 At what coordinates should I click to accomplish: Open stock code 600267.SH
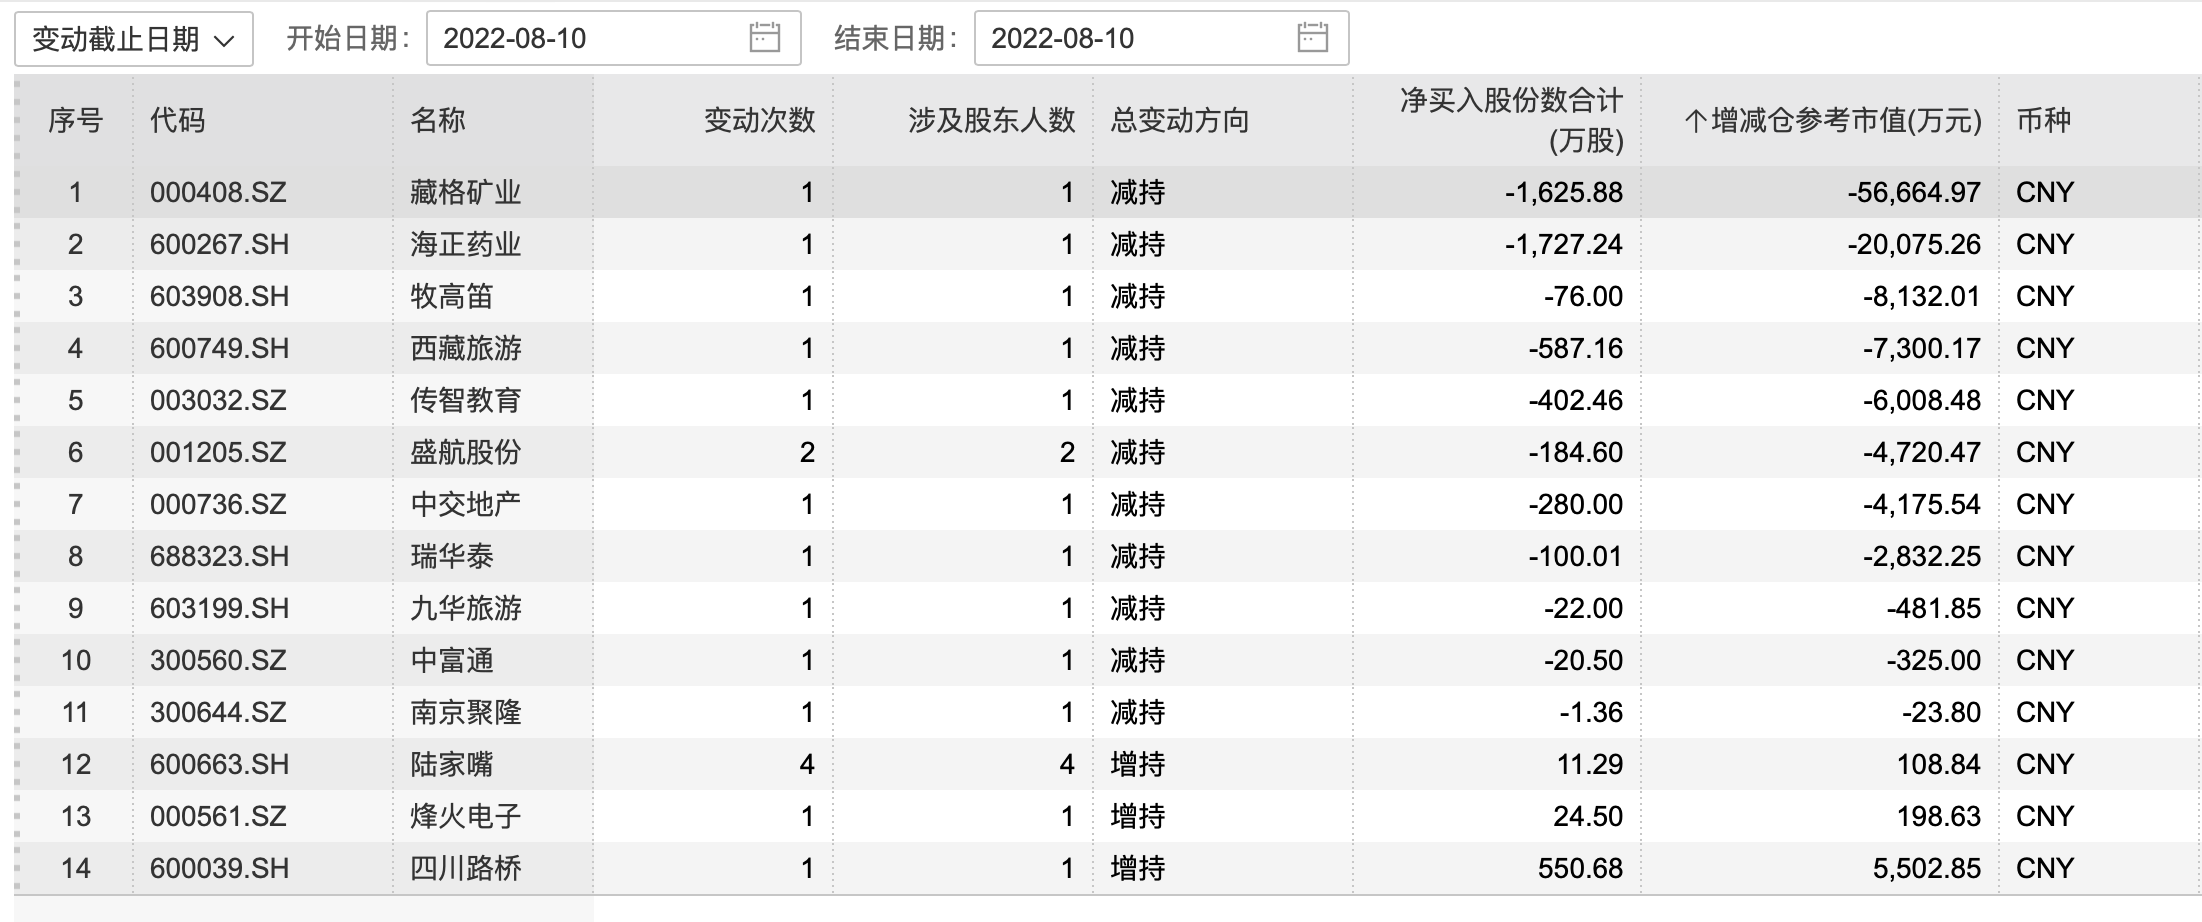pyautogui.click(x=219, y=244)
